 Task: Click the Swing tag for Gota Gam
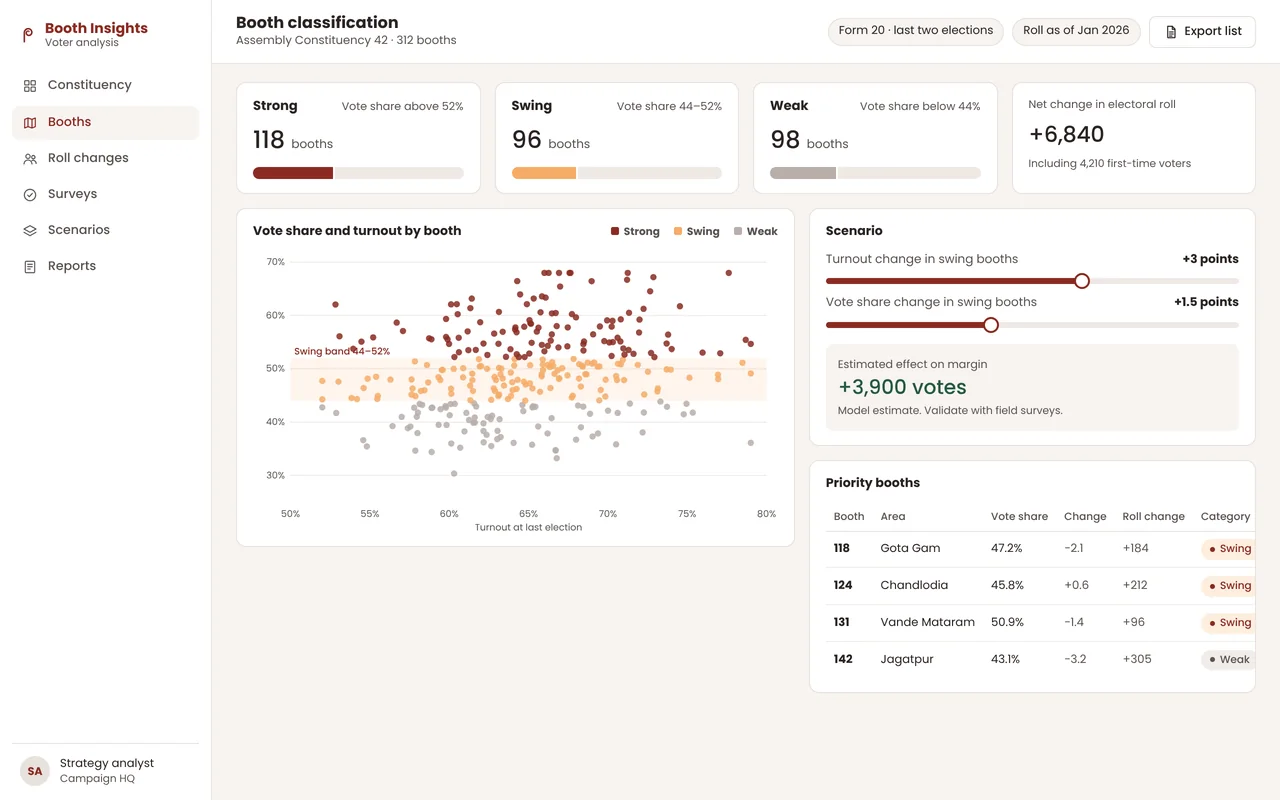coord(1229,548)
